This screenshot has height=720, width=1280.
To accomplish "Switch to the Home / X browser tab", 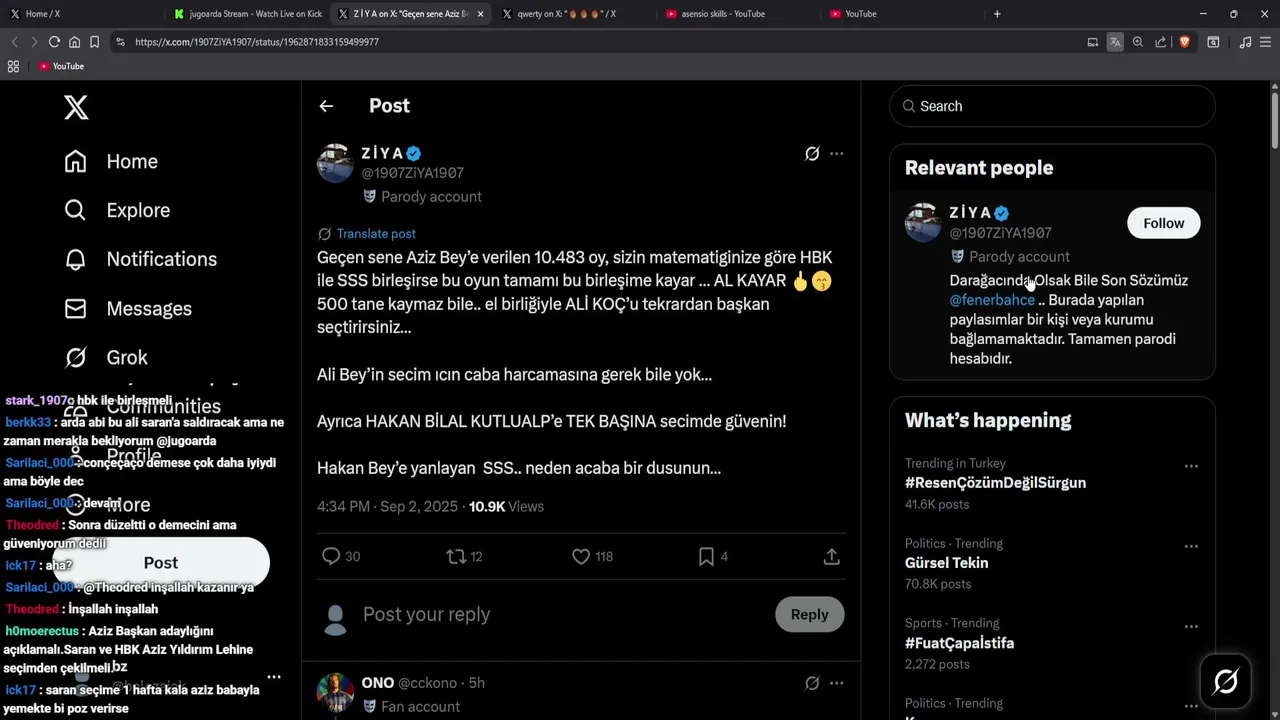I will (x=80, y=14).
